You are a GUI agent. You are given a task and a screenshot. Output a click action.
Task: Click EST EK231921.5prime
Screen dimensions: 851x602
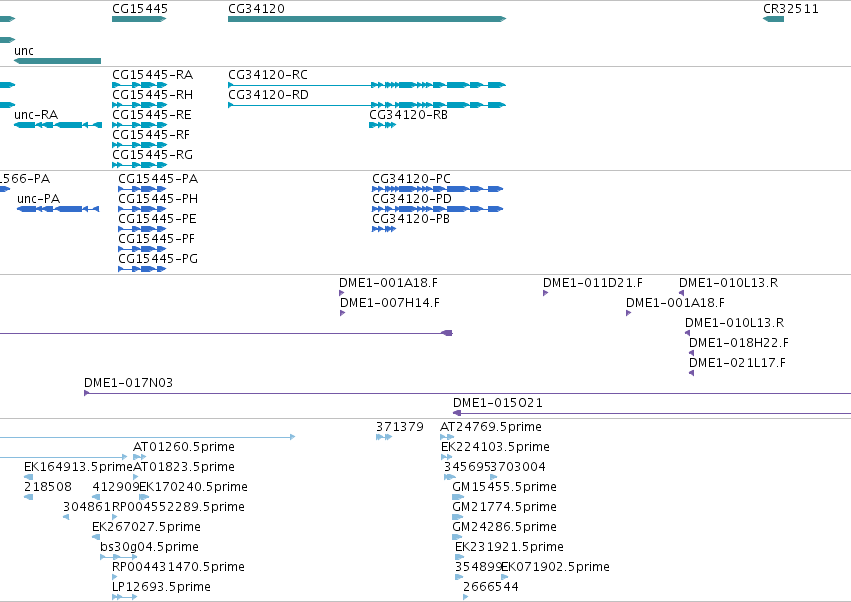[x=460, y=558]
